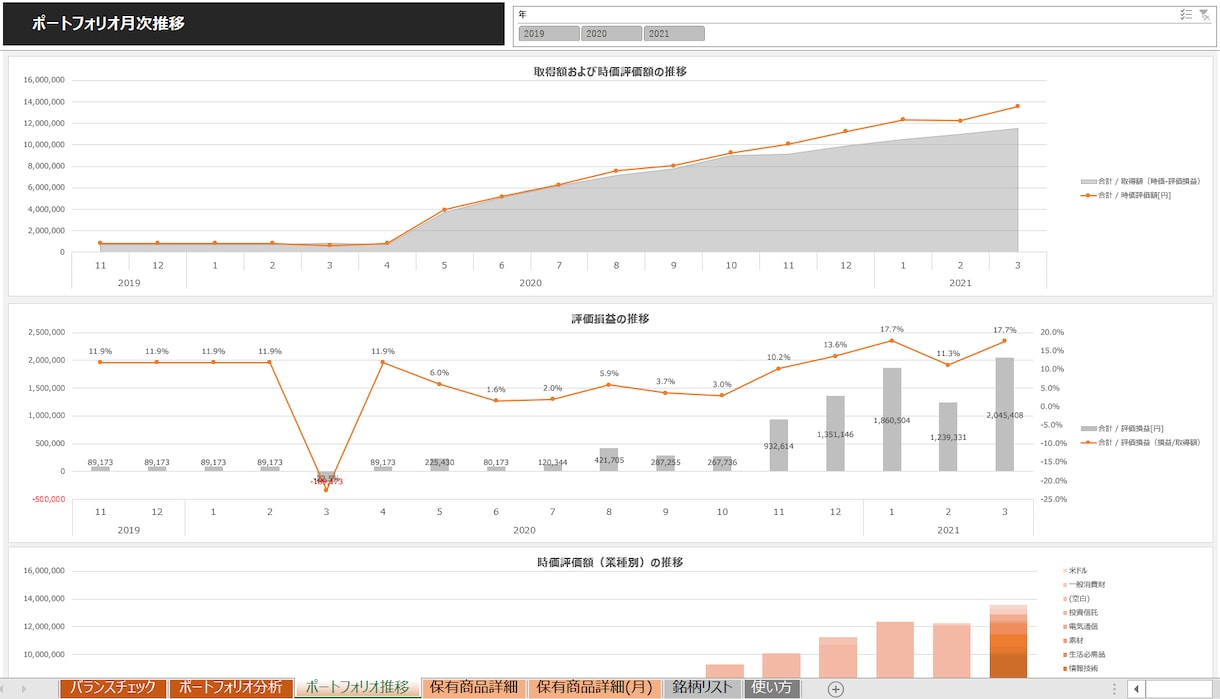Click the 1,860,504 bar data label
1220x699 pixels.
pyautogui.click(x=890, y=421)
